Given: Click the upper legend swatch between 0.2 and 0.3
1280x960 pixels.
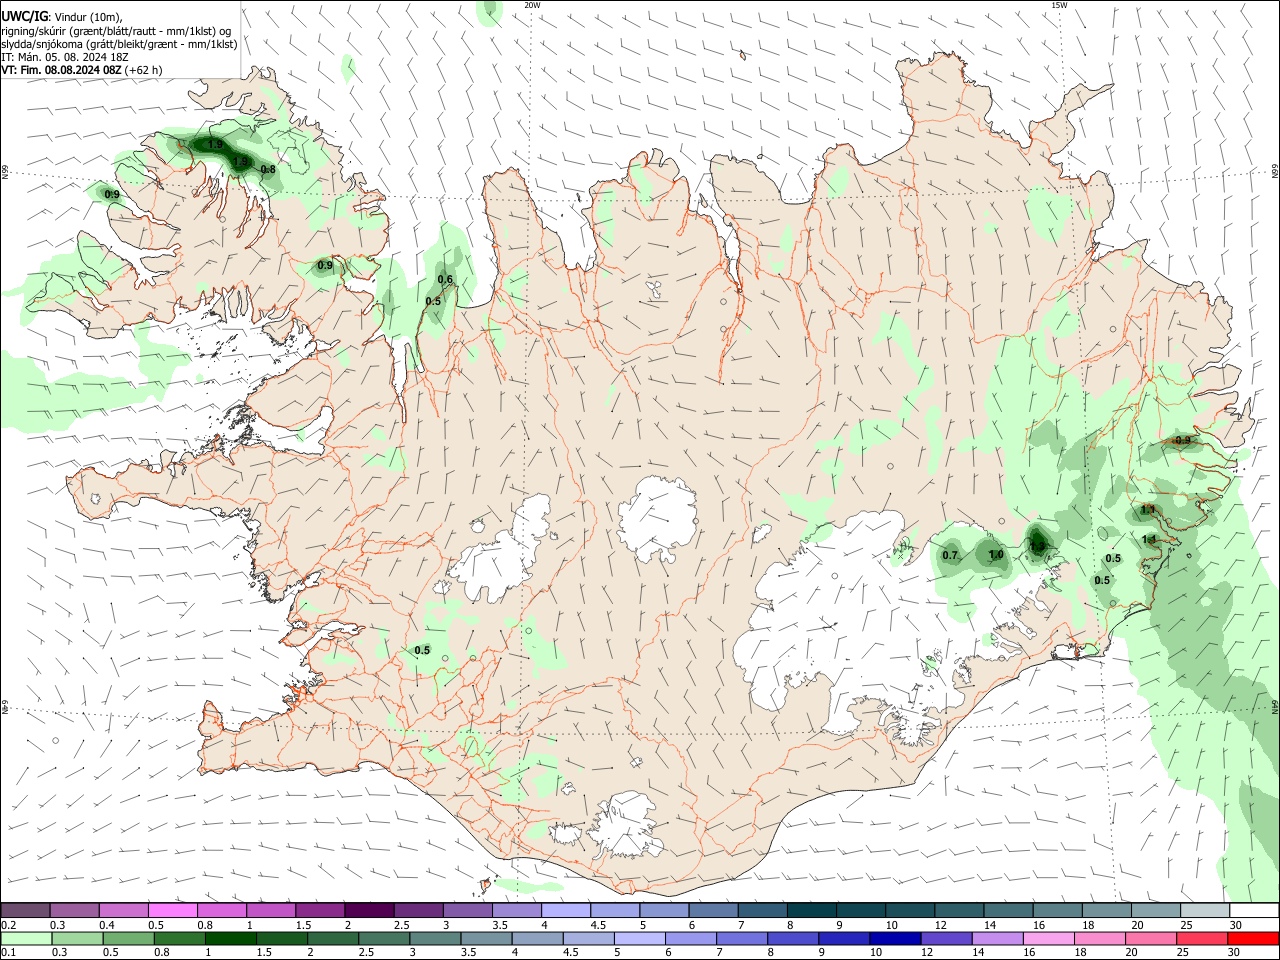Looking at the screenshot, I should click(x=25, y=910).
